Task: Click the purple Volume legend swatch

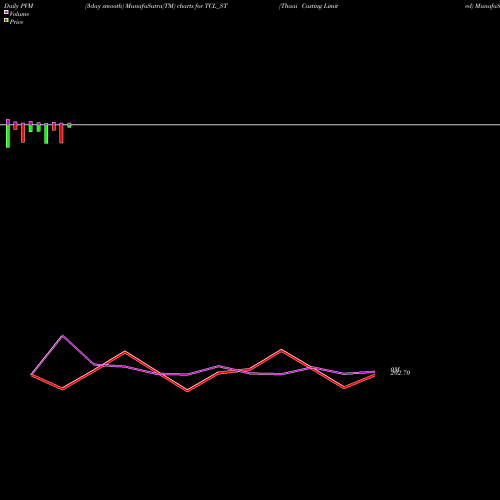Action: coord(6,12)
